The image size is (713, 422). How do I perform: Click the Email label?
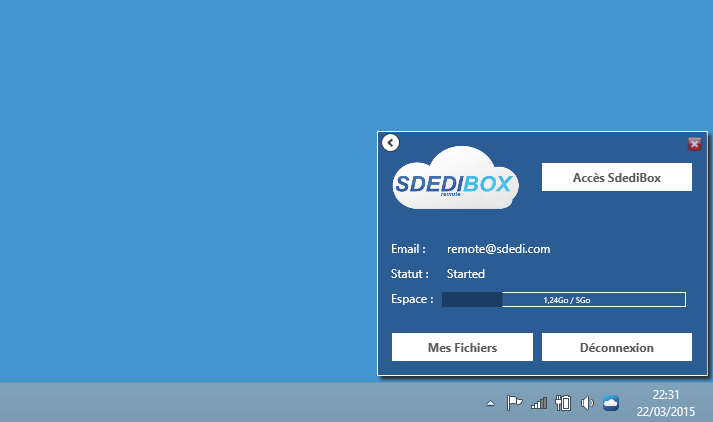[408, 249]
